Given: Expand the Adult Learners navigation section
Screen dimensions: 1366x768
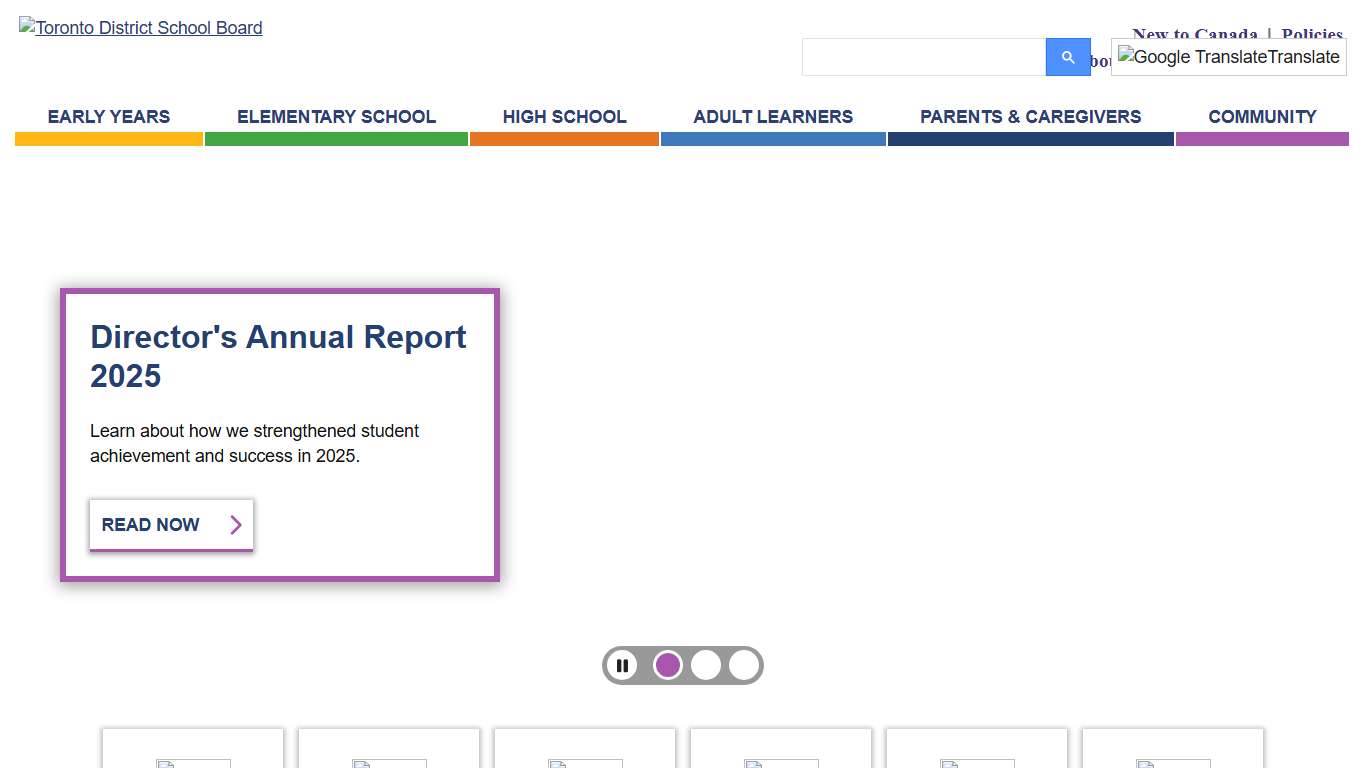Looking at the screenshot, I should [773, 117].
